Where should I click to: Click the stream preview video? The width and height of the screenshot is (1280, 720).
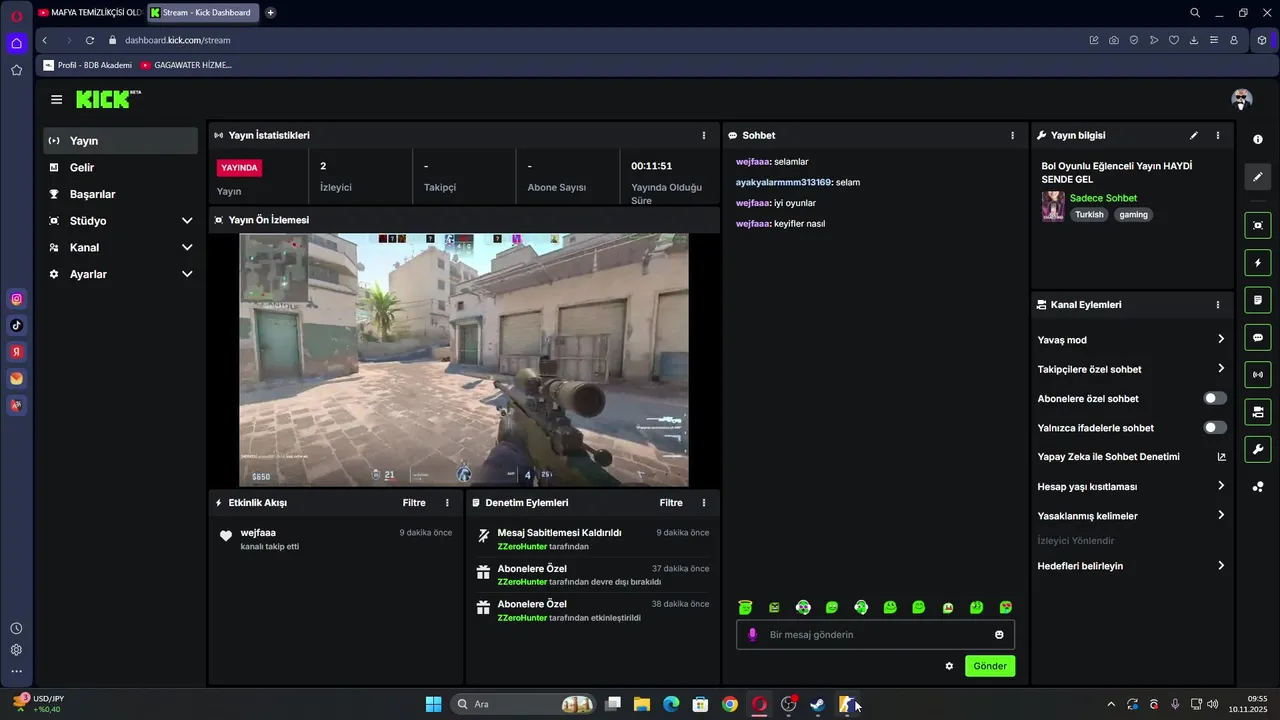tap(464, 360)
